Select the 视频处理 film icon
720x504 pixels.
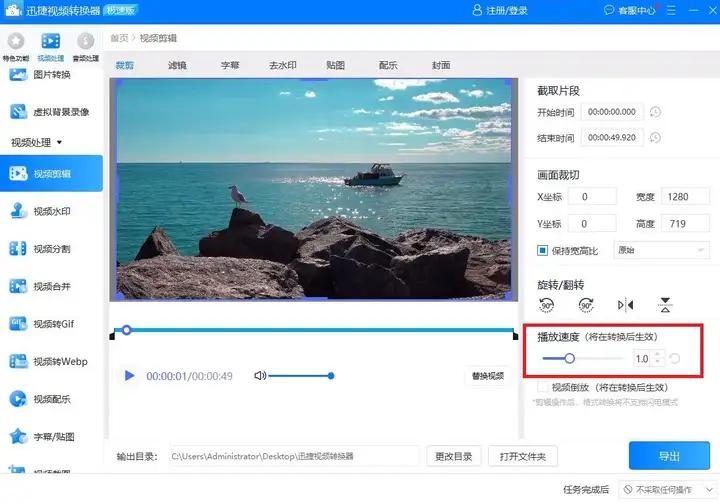point(51,41)
